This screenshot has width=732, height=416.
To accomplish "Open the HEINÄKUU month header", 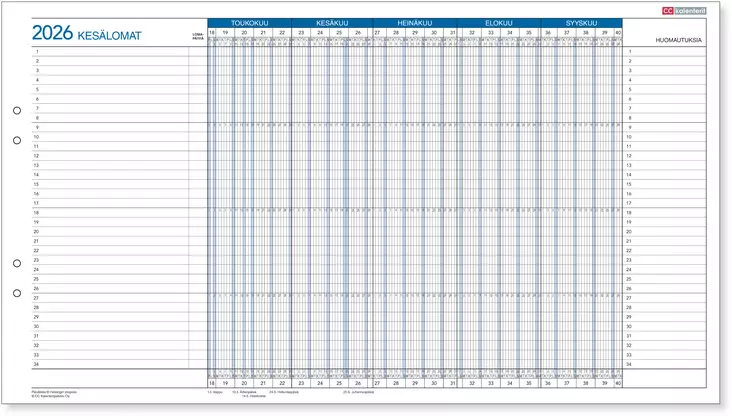I will [414, 22].
